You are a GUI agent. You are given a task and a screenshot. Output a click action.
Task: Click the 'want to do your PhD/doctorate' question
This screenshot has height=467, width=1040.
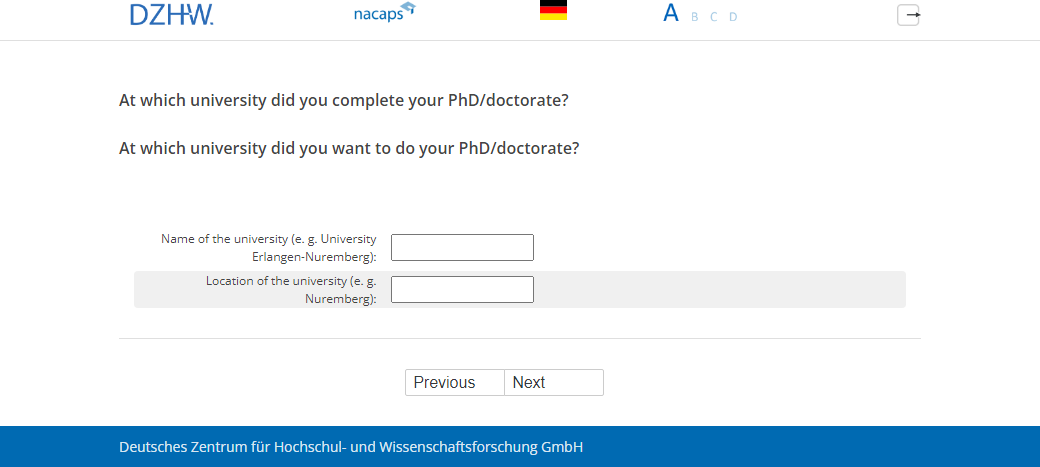348,148
